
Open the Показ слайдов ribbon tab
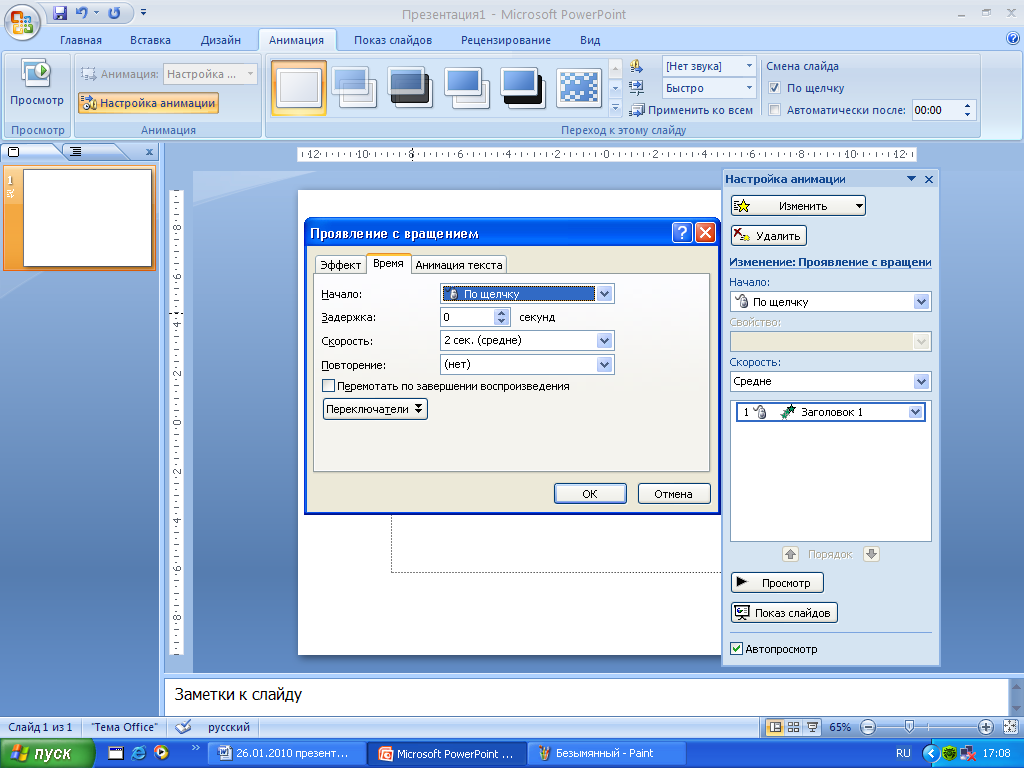393,40
